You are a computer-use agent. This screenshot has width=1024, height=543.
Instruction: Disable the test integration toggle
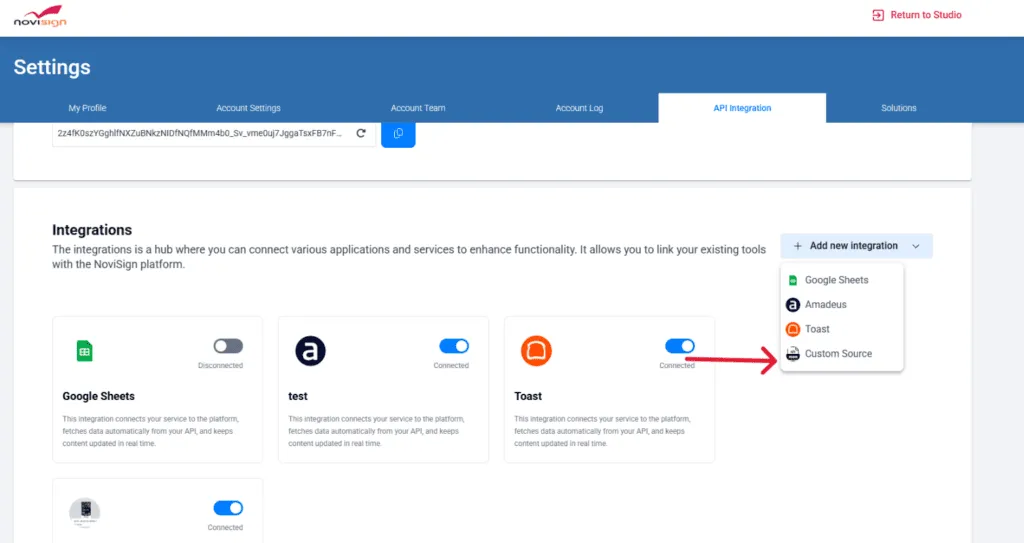(x=454, y=346)
